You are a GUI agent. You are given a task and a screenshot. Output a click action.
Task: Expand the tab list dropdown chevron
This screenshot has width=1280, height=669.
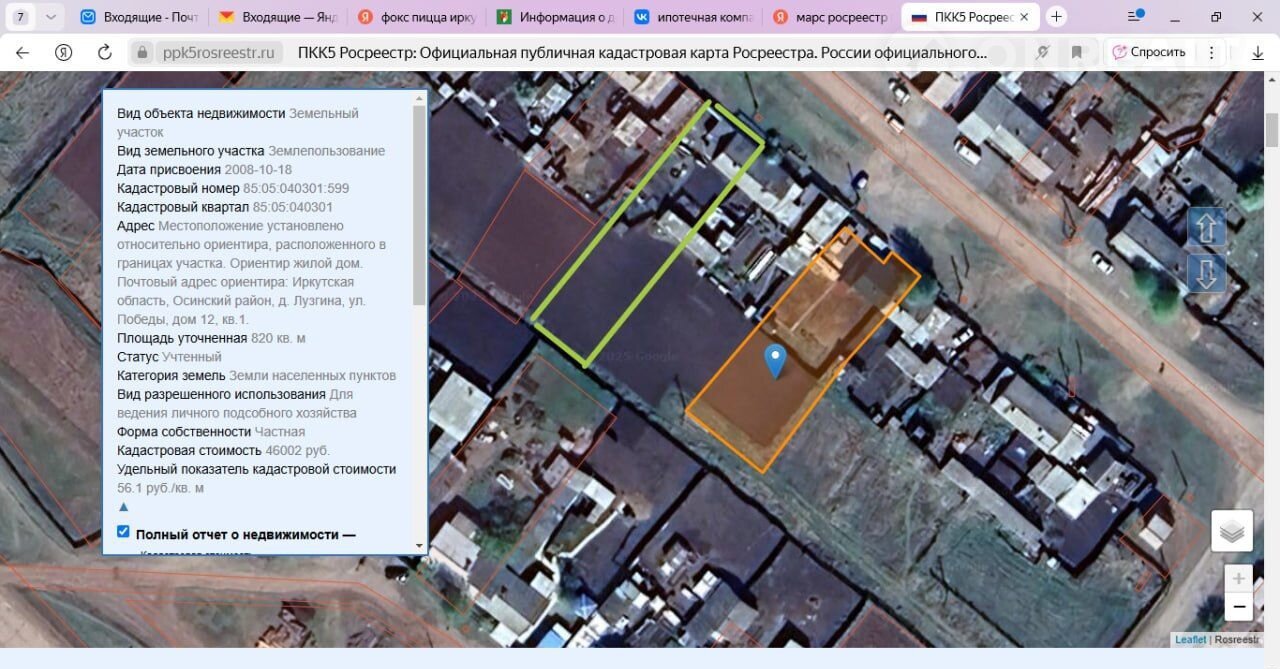[51, 17]
